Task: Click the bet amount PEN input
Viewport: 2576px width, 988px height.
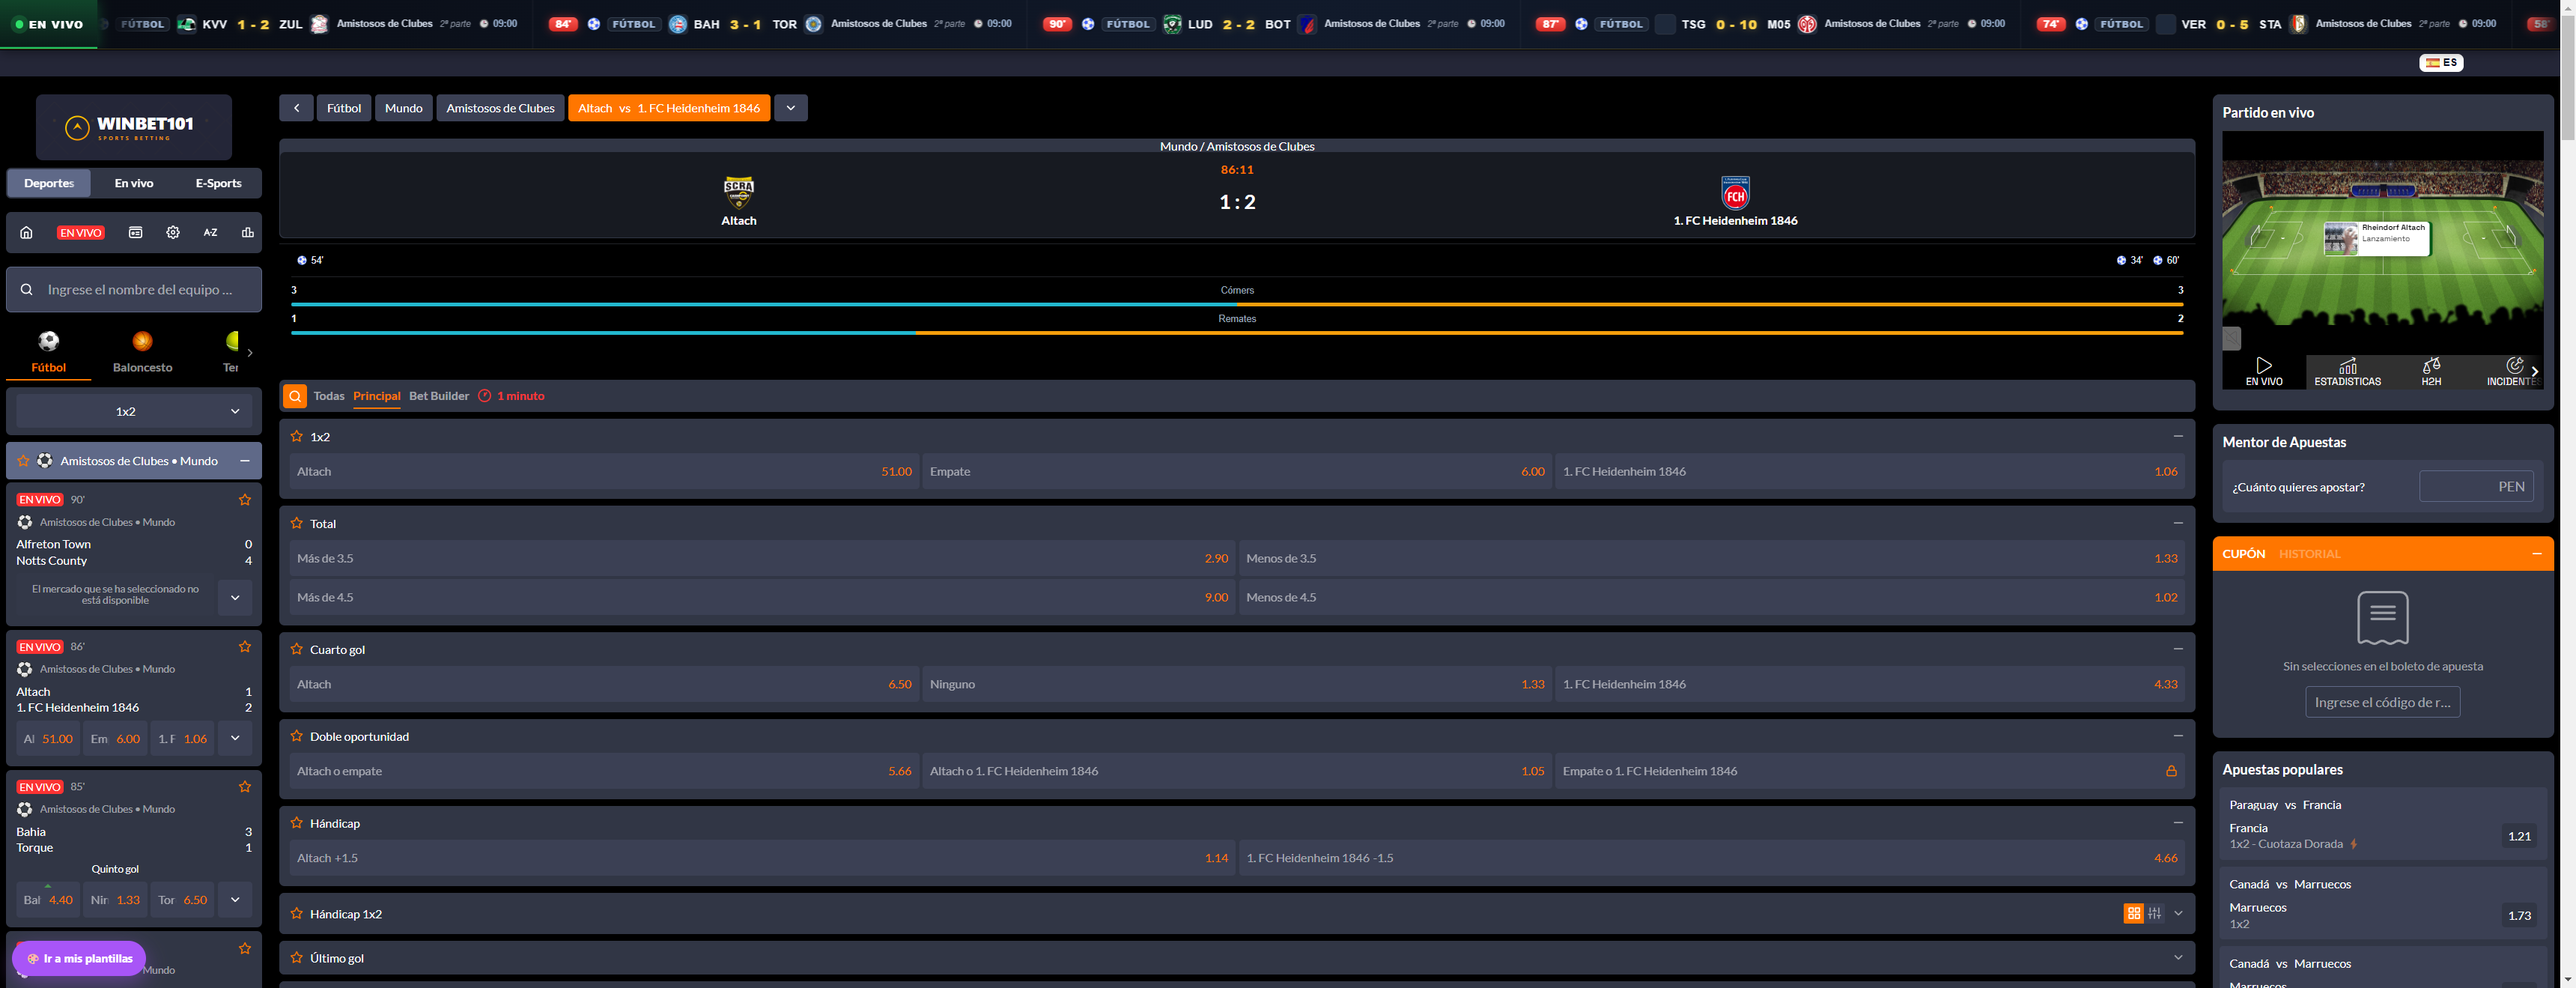Action: [x=2476, y=487]
